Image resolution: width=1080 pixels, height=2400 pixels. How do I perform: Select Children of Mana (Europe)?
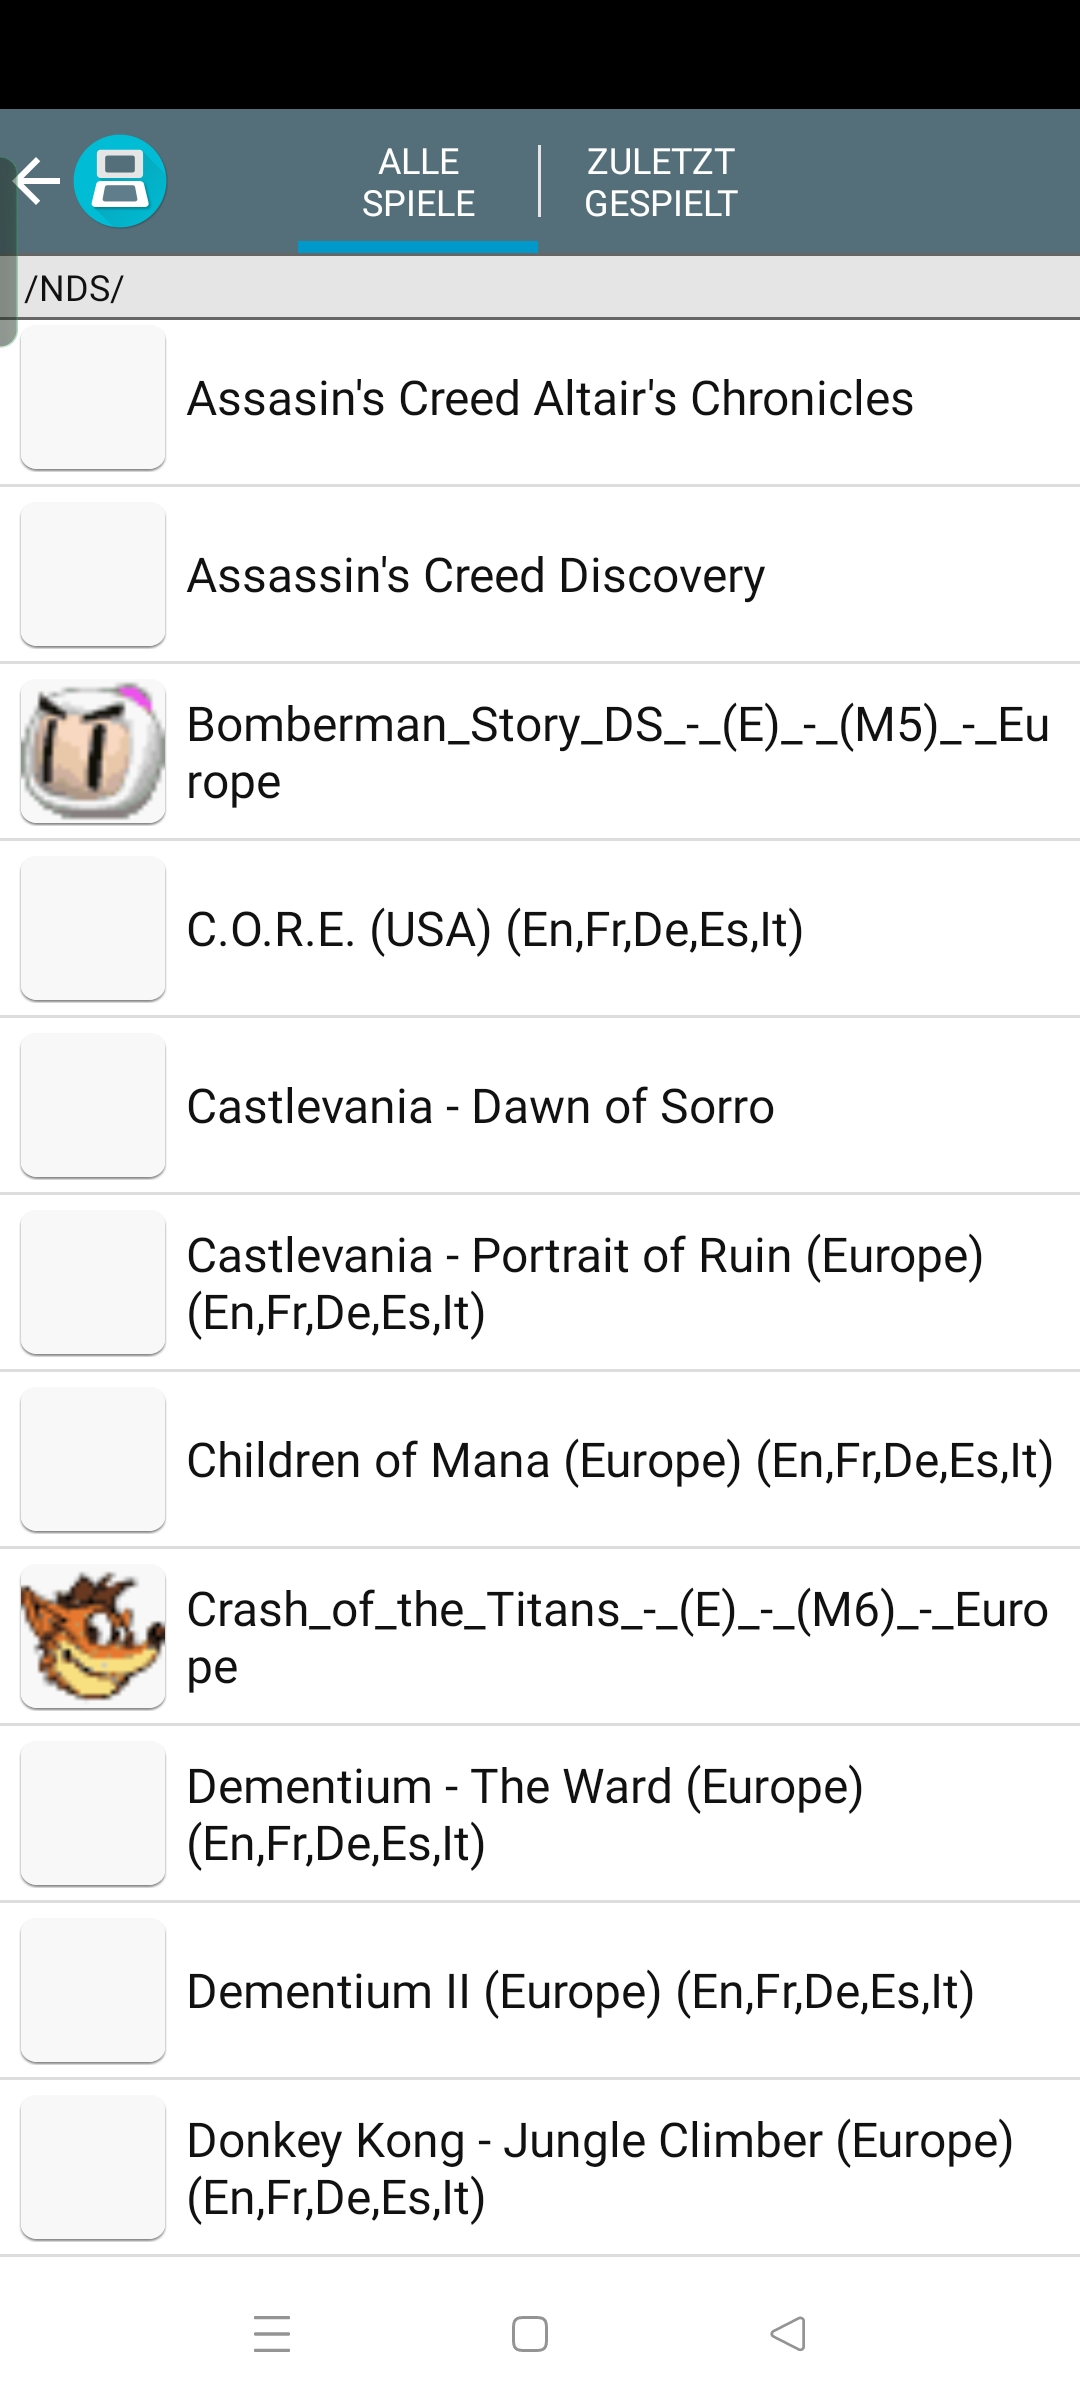click(x=540, y=1460)
